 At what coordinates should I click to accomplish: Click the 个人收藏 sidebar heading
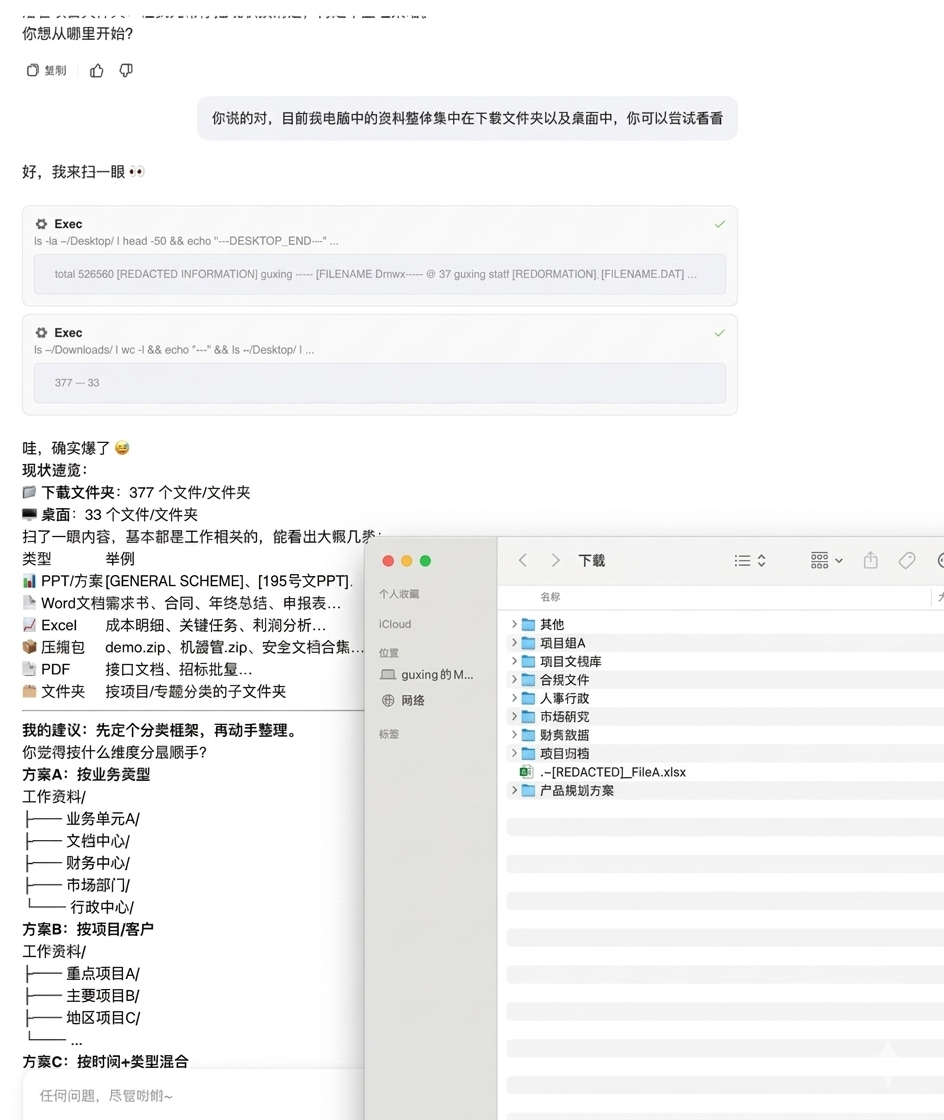pyautogui.click(x=399, y=594)
